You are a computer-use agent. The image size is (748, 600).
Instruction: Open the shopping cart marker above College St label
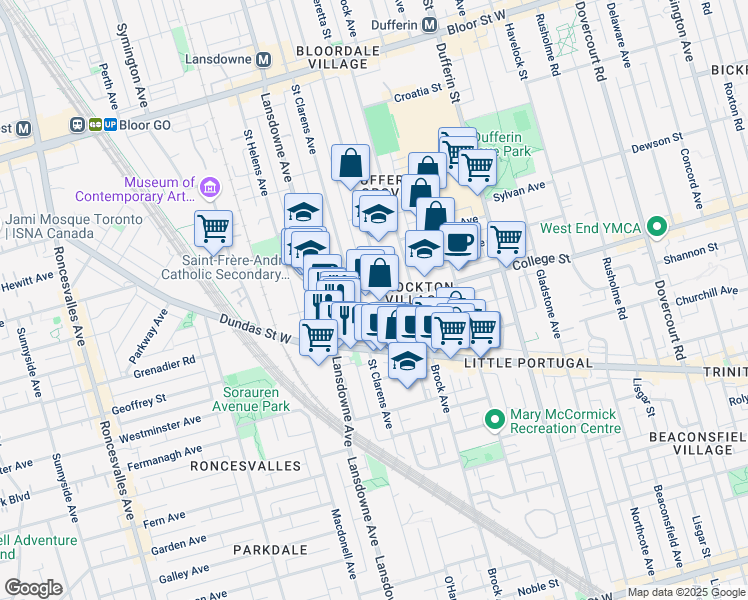[507, 241]
